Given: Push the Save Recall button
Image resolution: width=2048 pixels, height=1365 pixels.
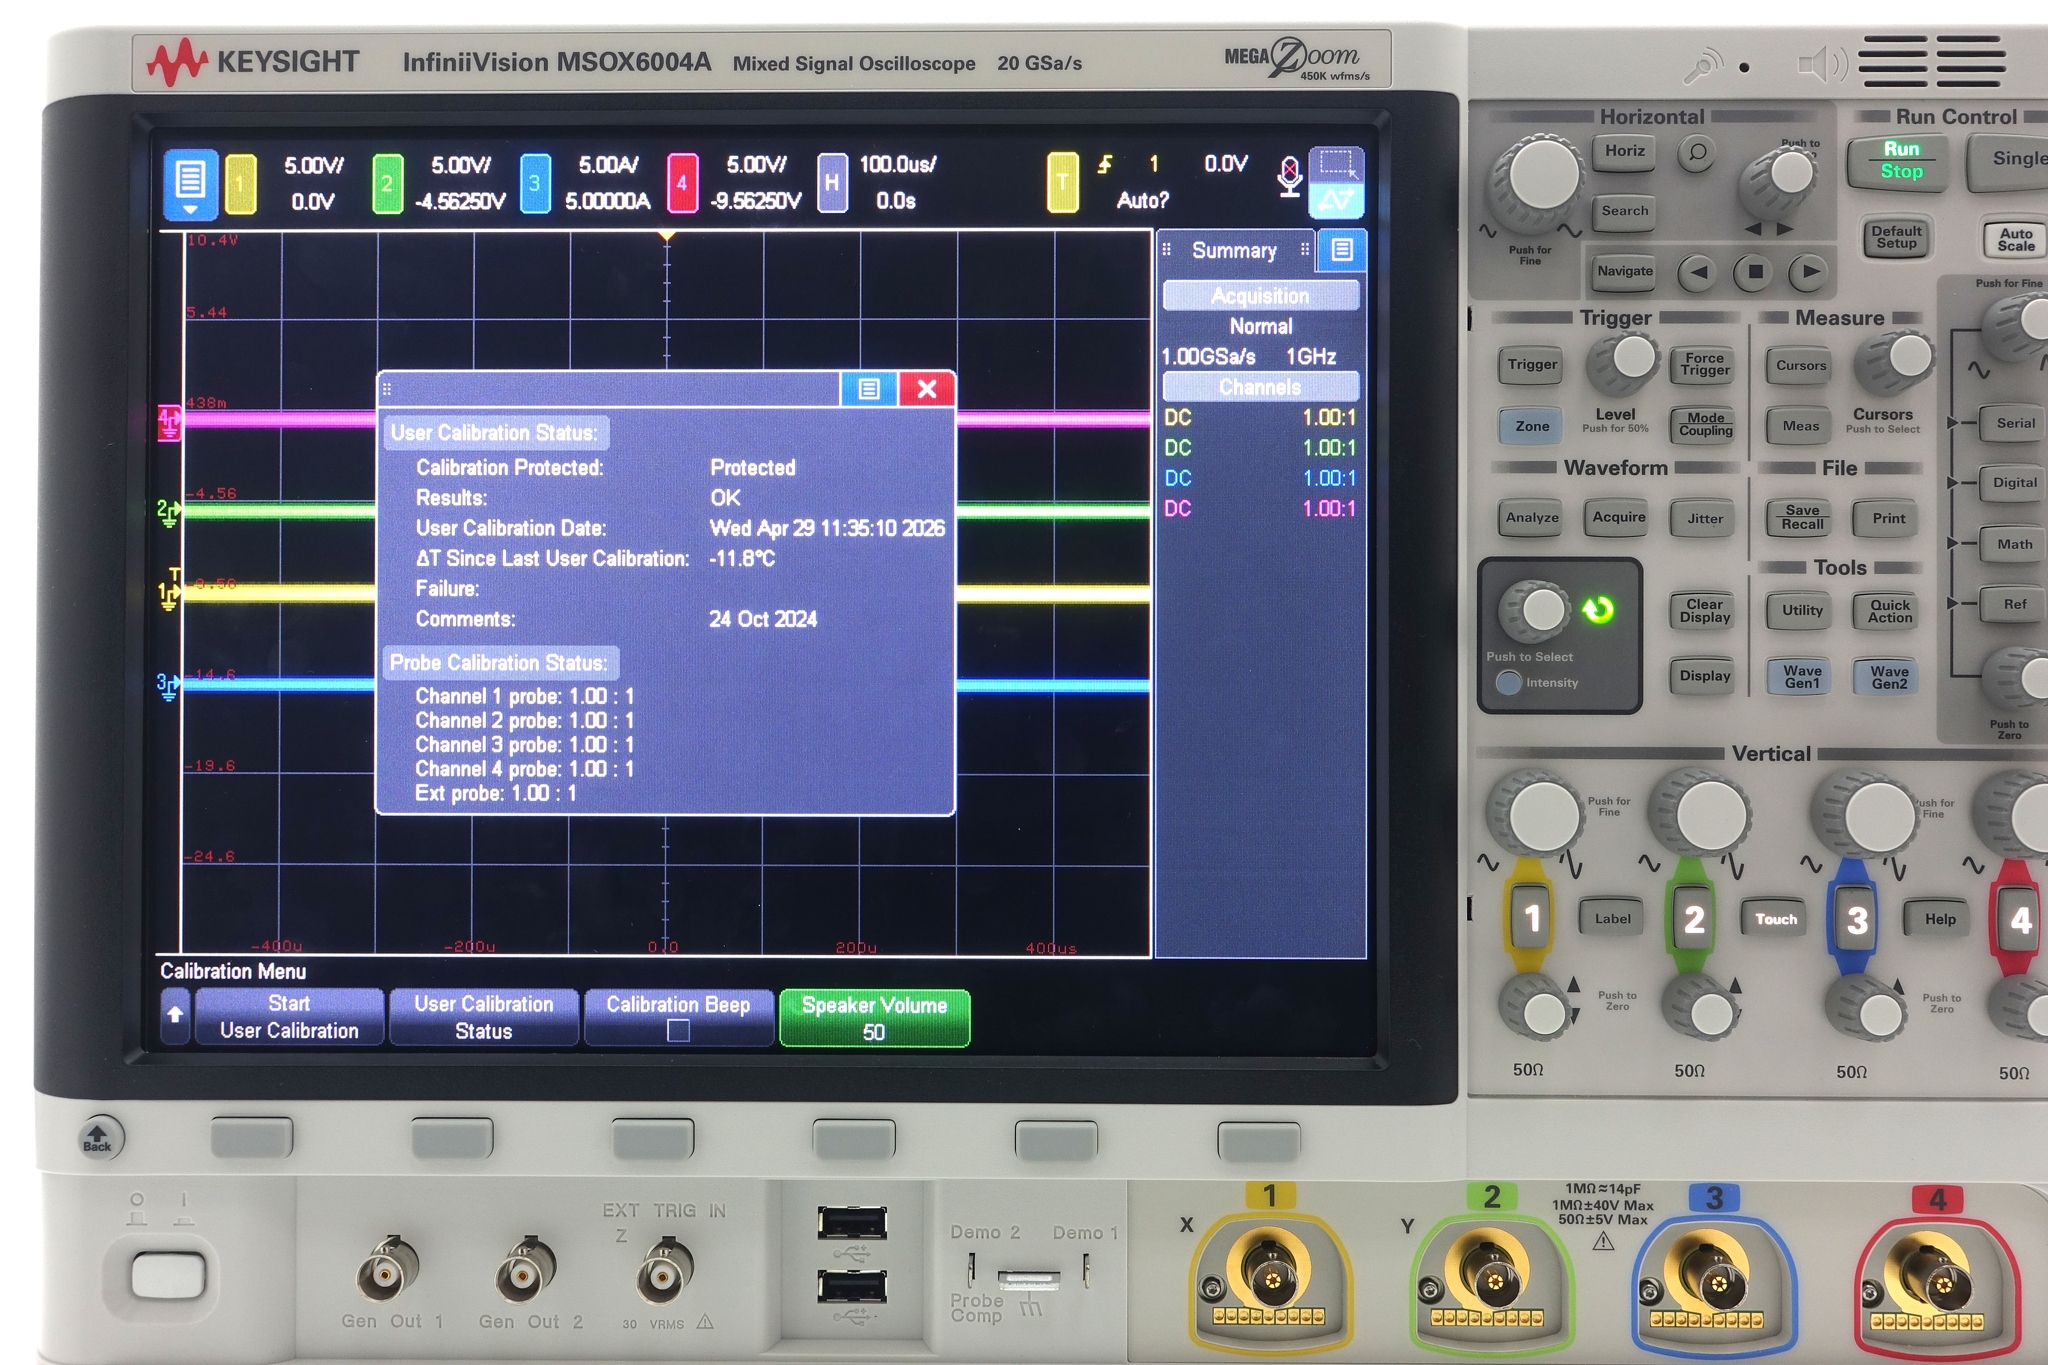Looking at the screenshot, I should coord(1802,518).
